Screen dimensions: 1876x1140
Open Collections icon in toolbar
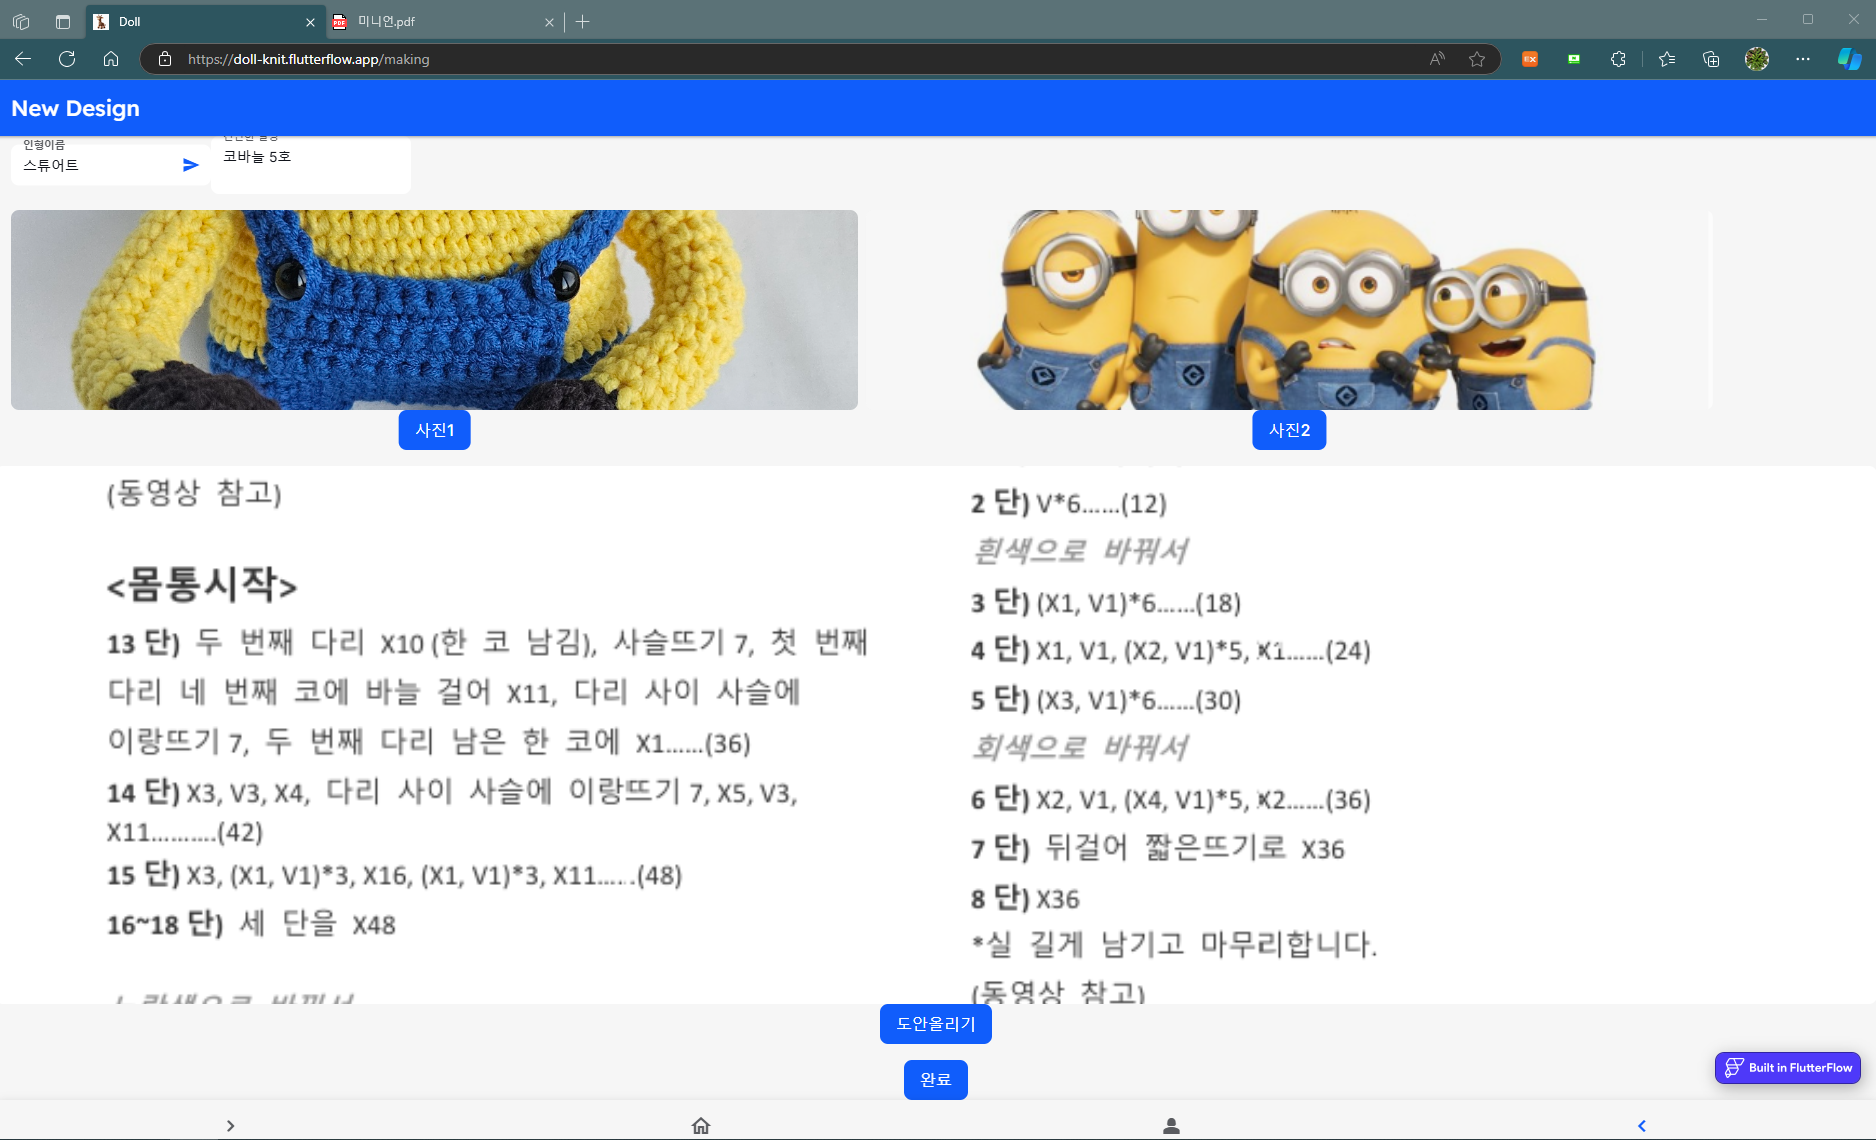pos(1711,59)
